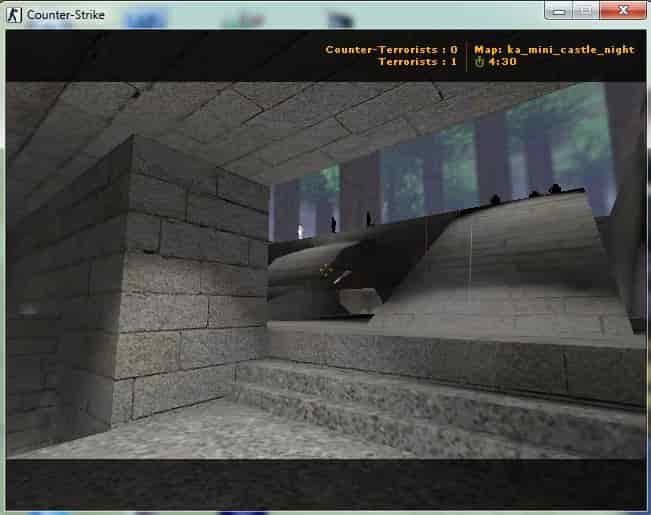Viewport: 651px width, 515px height.
Task: Click the weapon lying near the crosshair
Action: 342,277
